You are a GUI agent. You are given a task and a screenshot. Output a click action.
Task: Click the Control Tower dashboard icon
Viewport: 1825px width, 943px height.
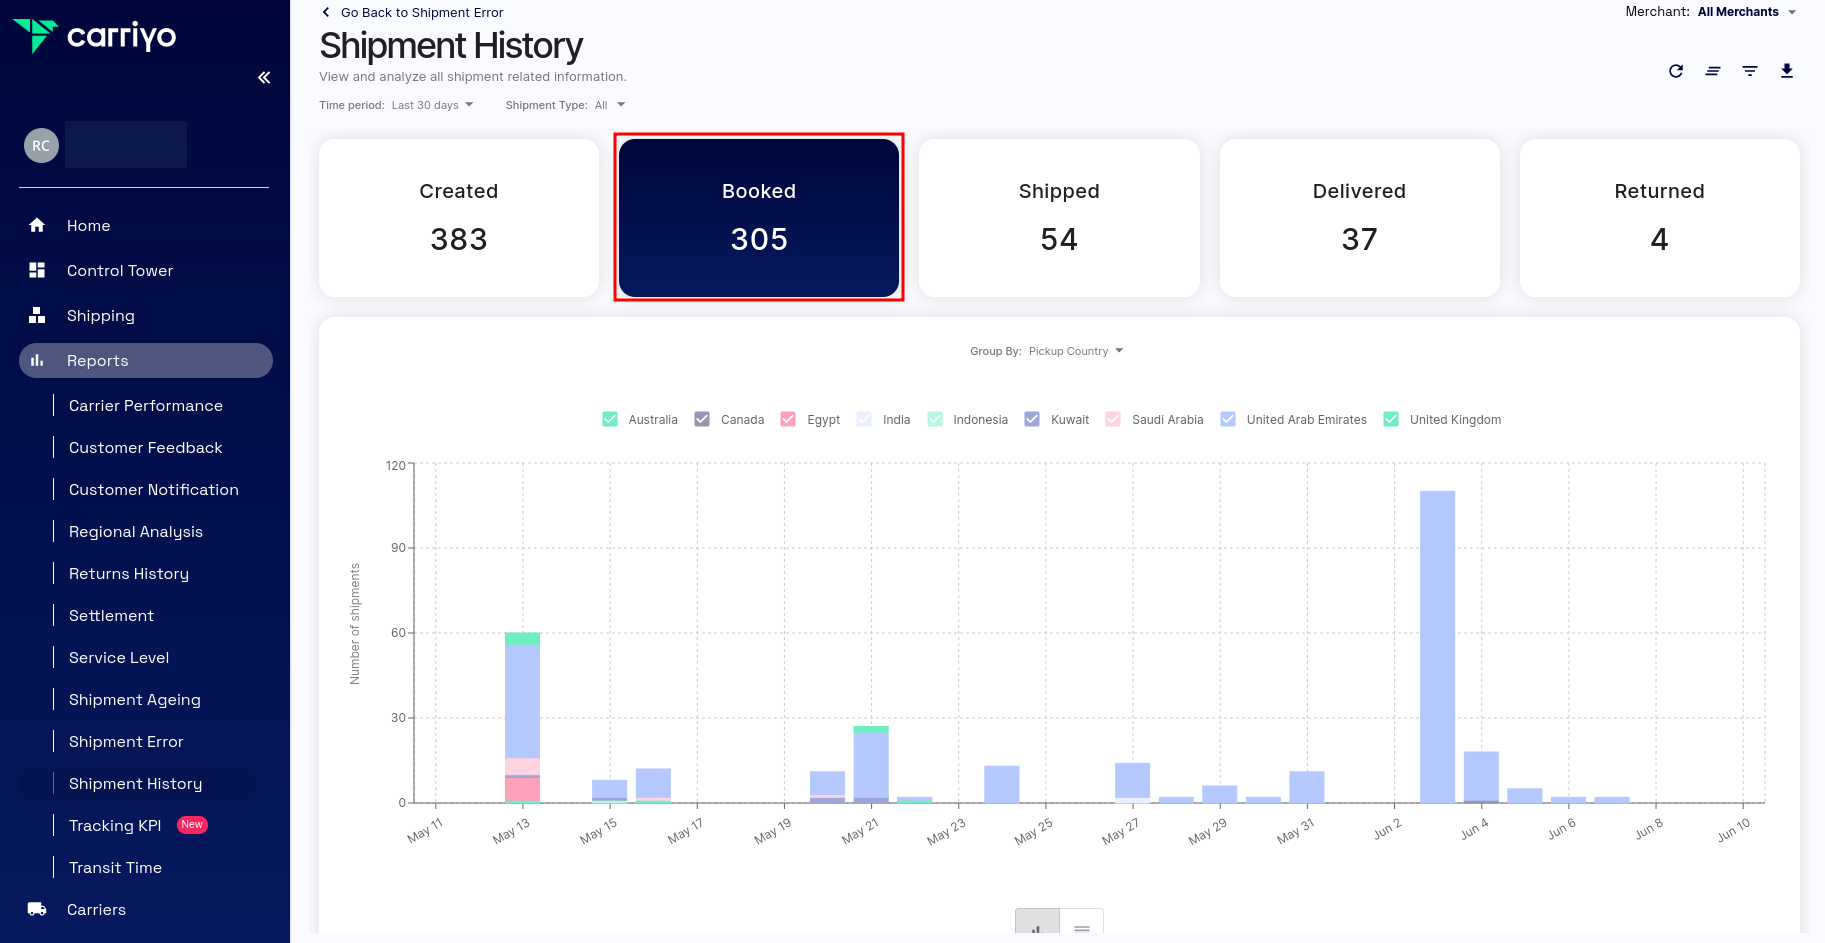click(x=37, y=270)
